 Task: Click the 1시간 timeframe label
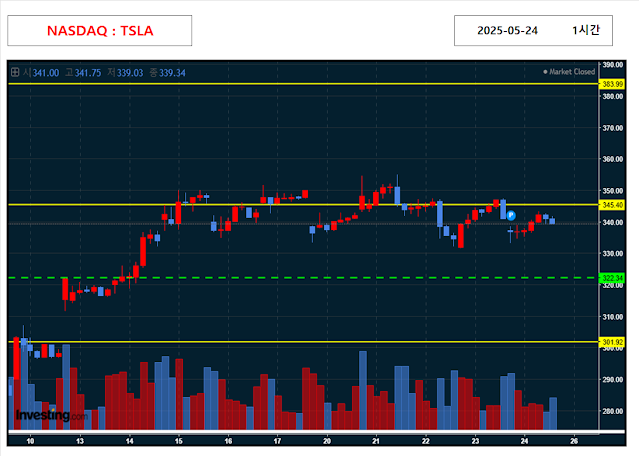[586, 30]
